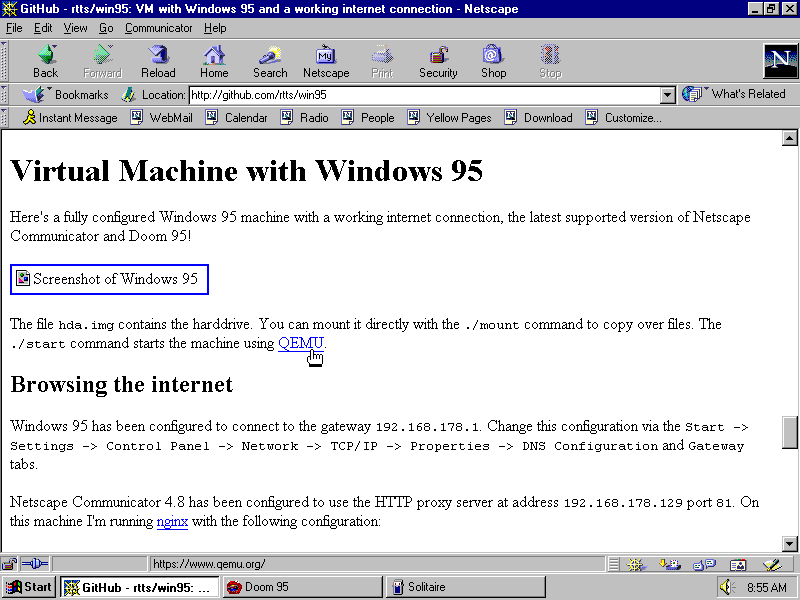Viewport: 800px width, 600px height.
Task: Click the Location URL field
Action: pos(424,95)
